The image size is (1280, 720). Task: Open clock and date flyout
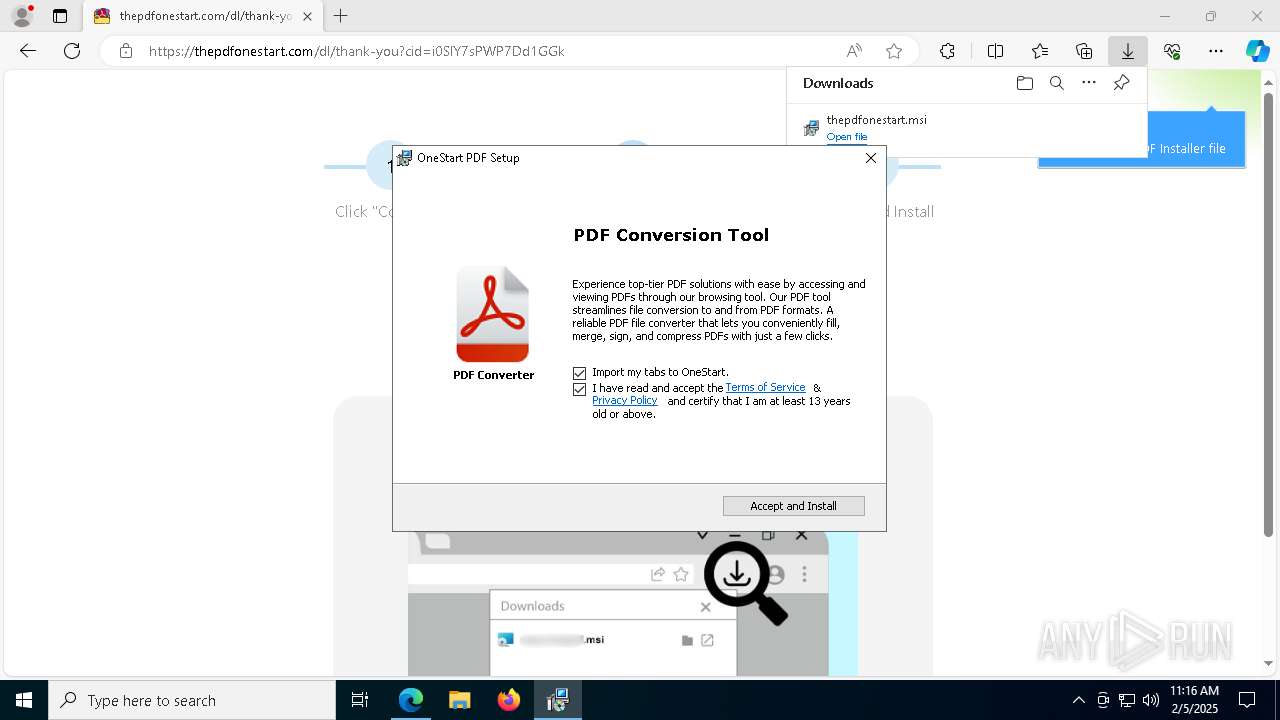tap(1194, 699)
